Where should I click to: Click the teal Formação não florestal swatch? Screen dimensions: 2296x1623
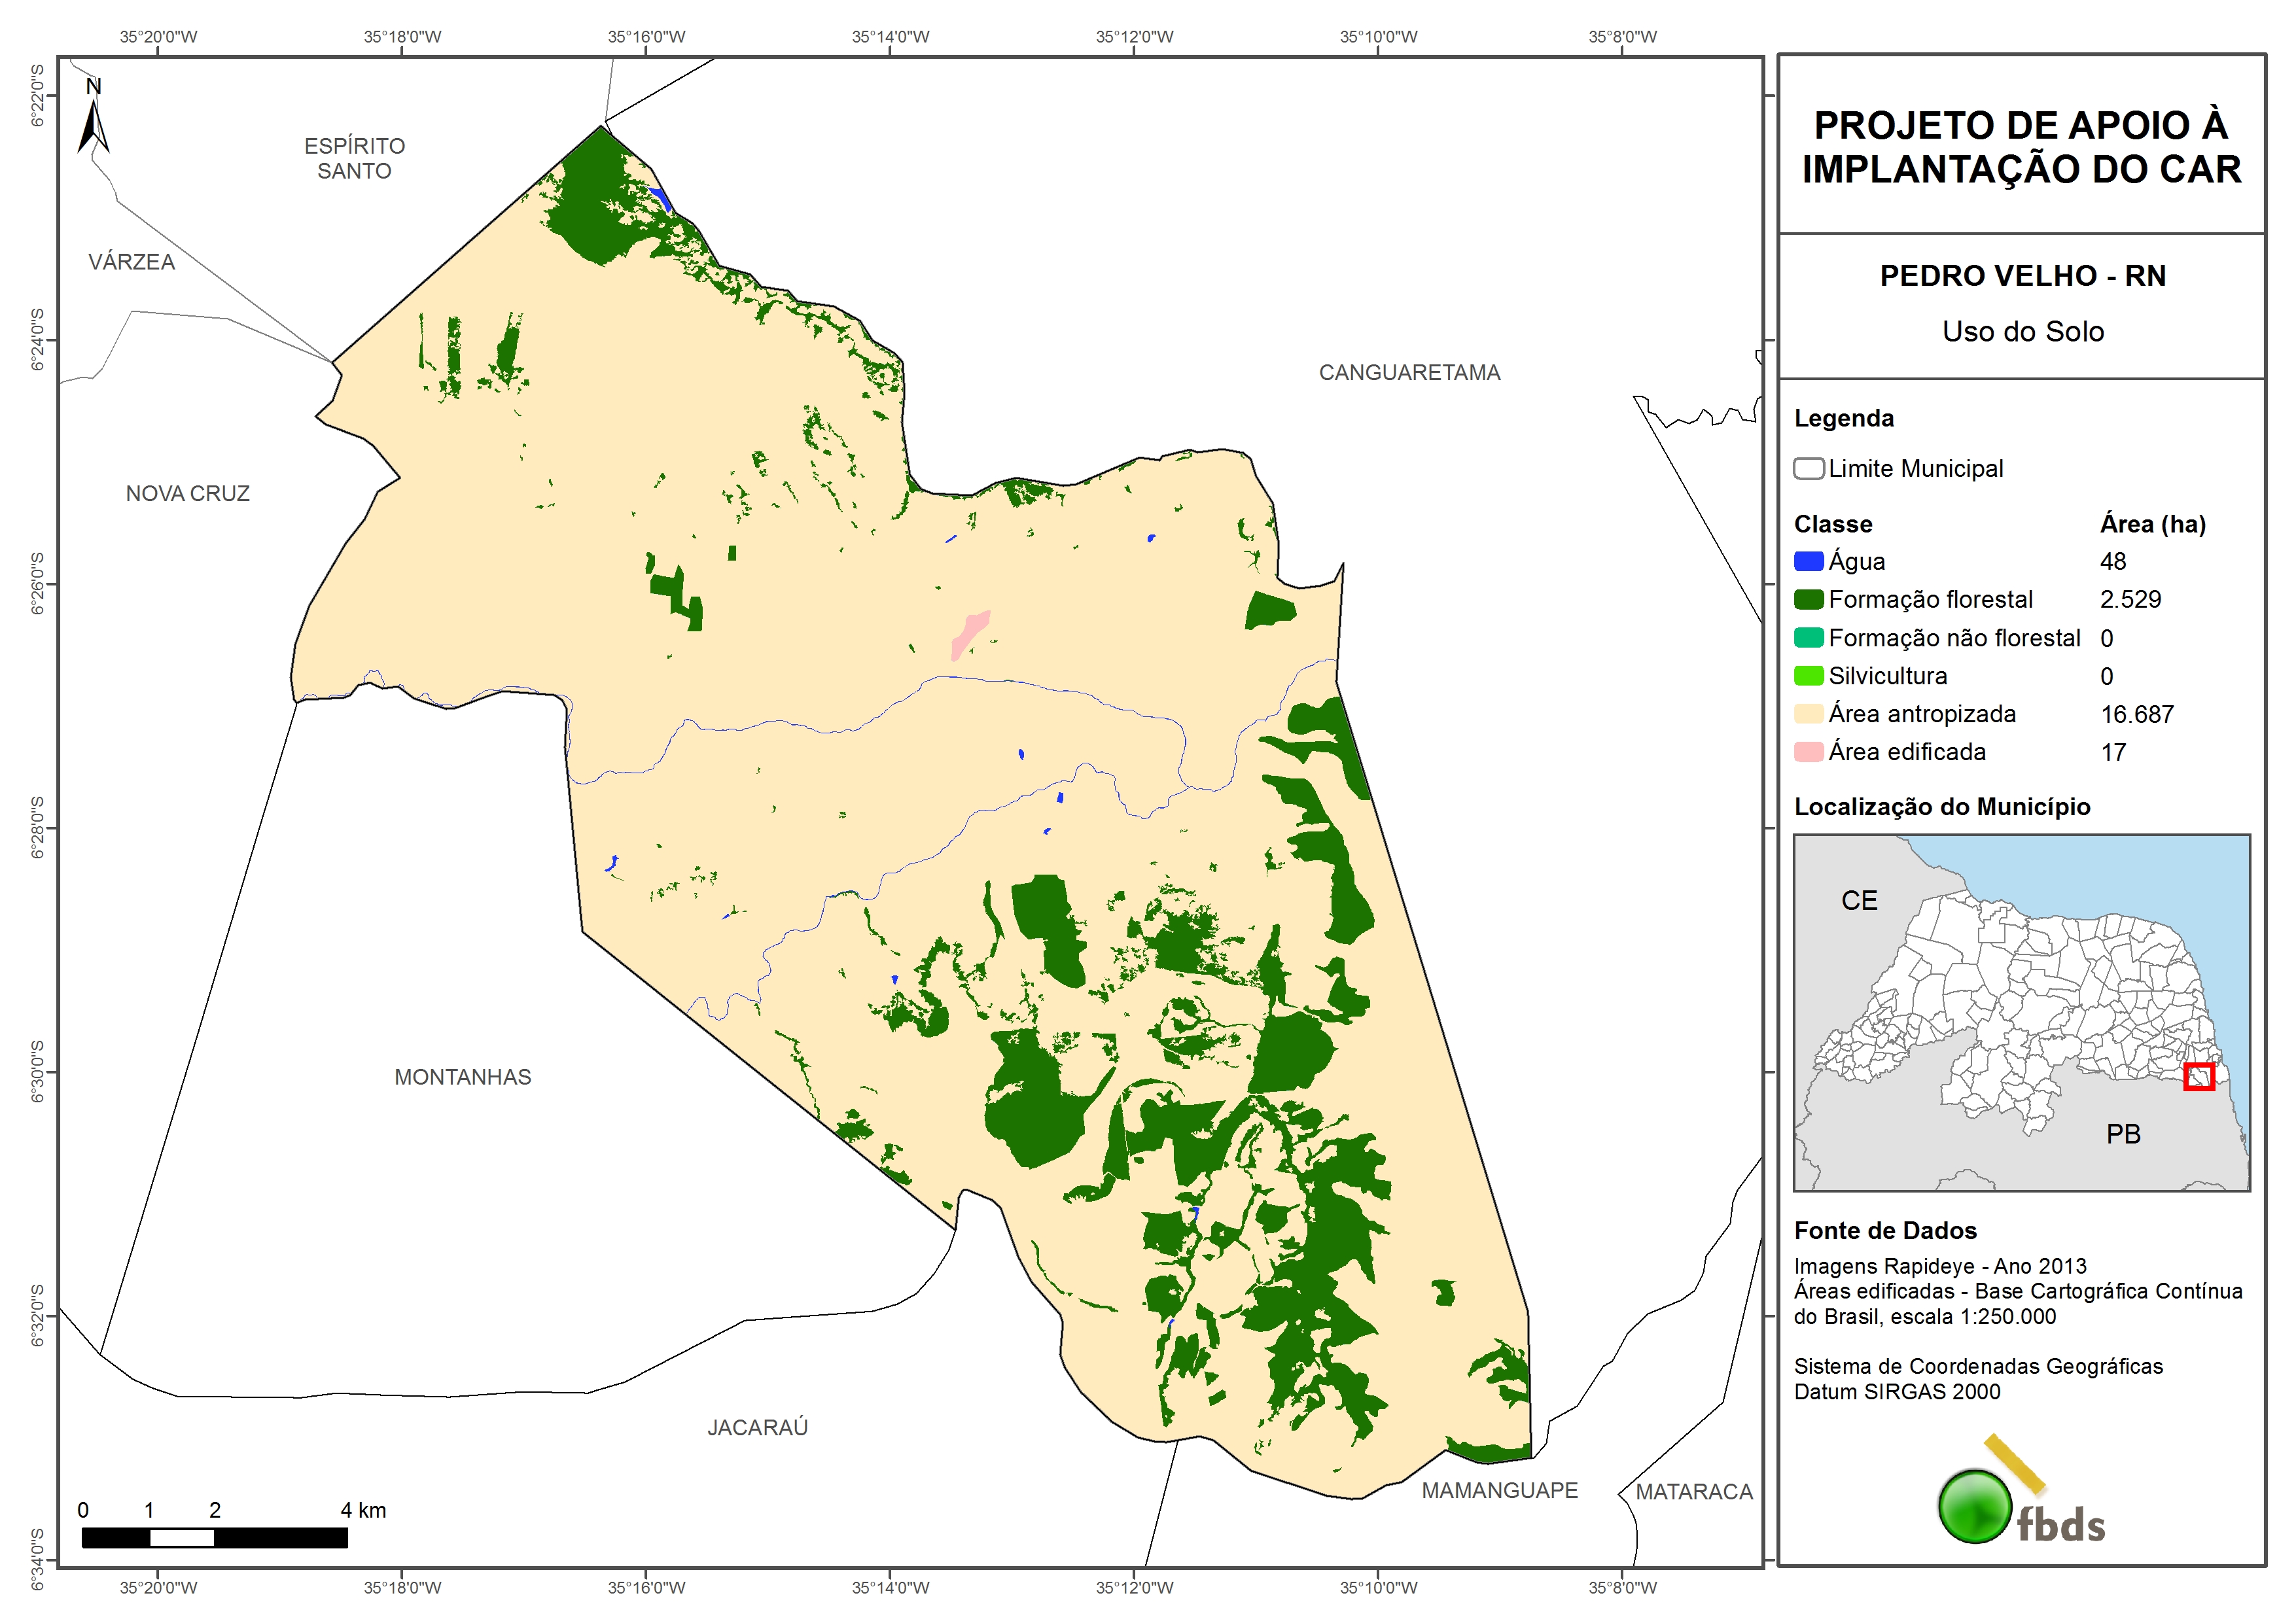click(x=1808, y=638)
